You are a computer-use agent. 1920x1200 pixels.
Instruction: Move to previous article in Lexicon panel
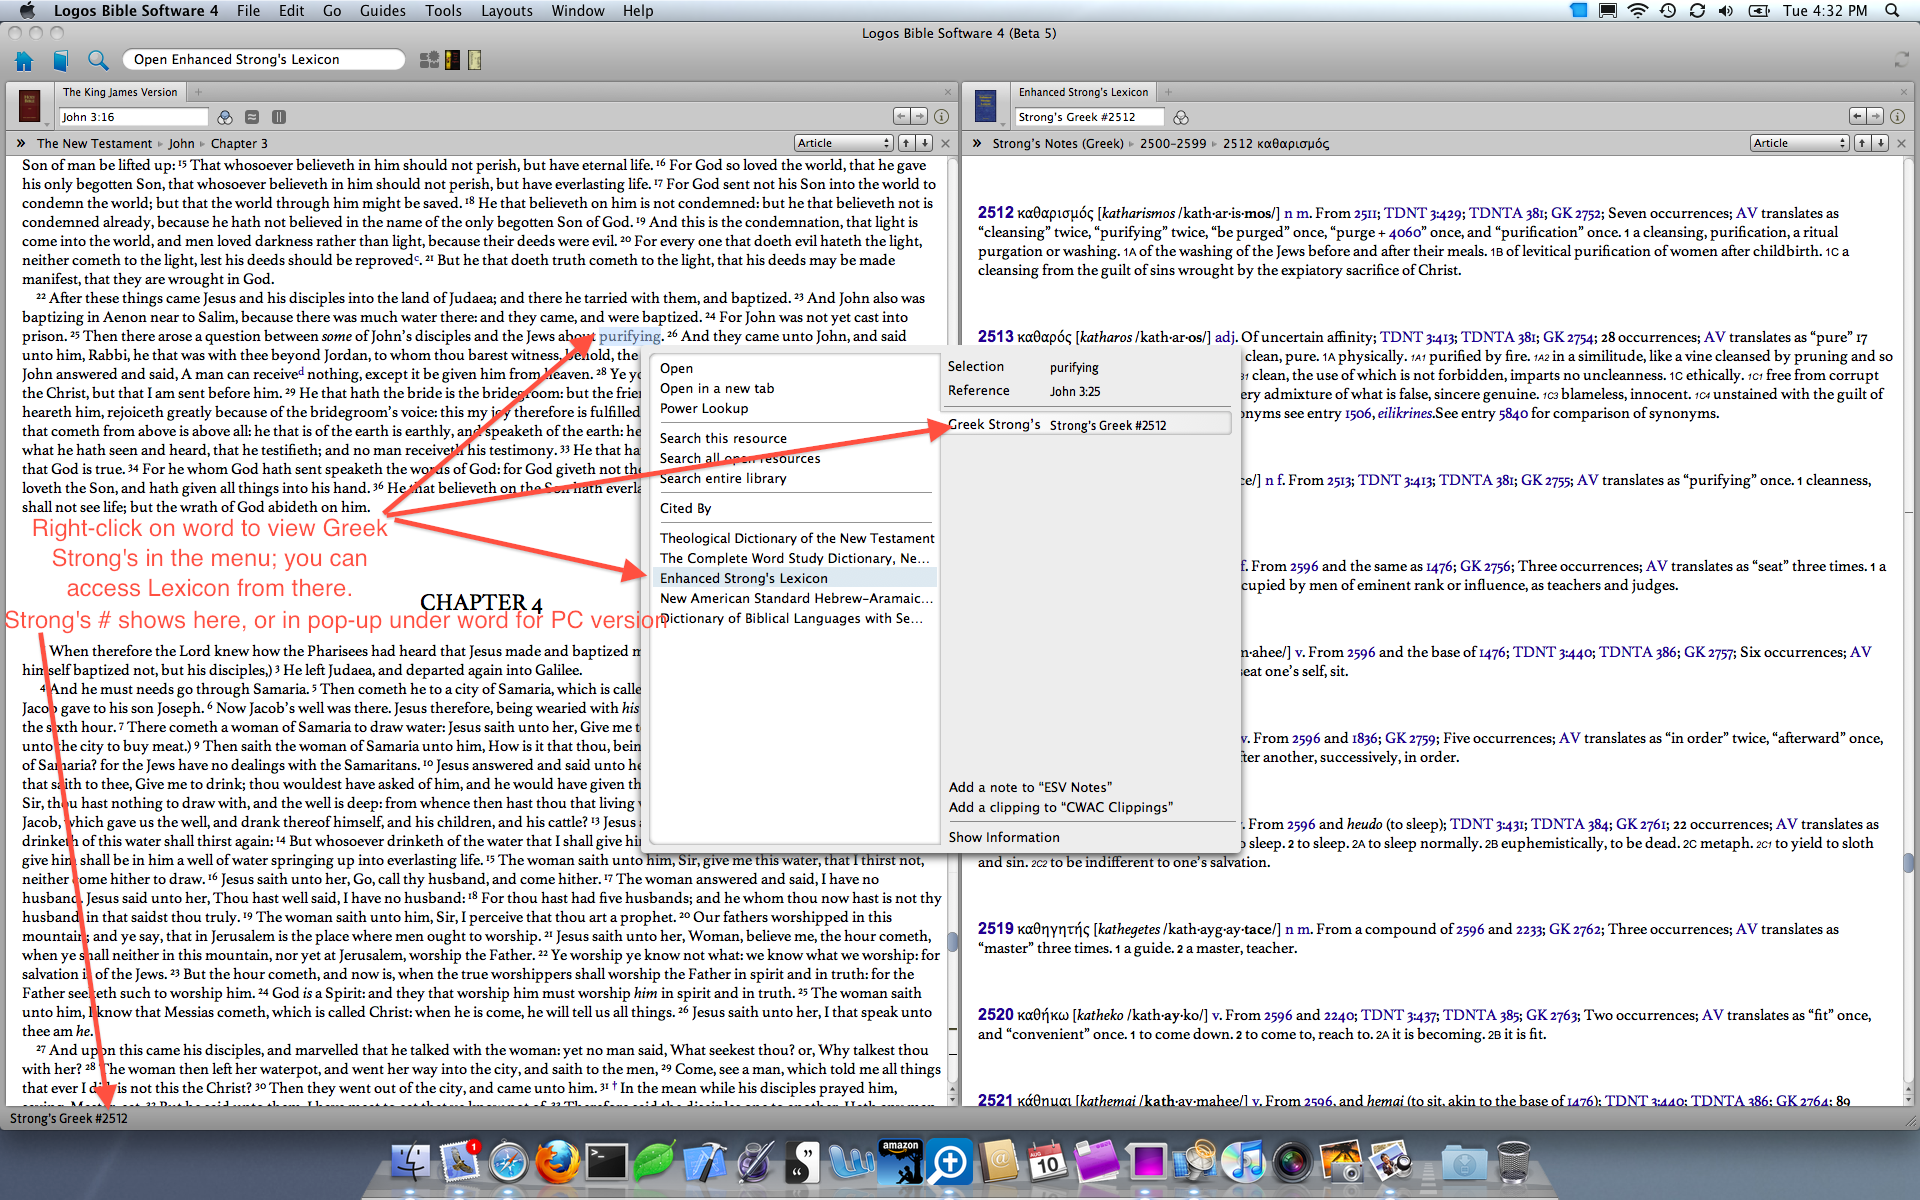1861,143
